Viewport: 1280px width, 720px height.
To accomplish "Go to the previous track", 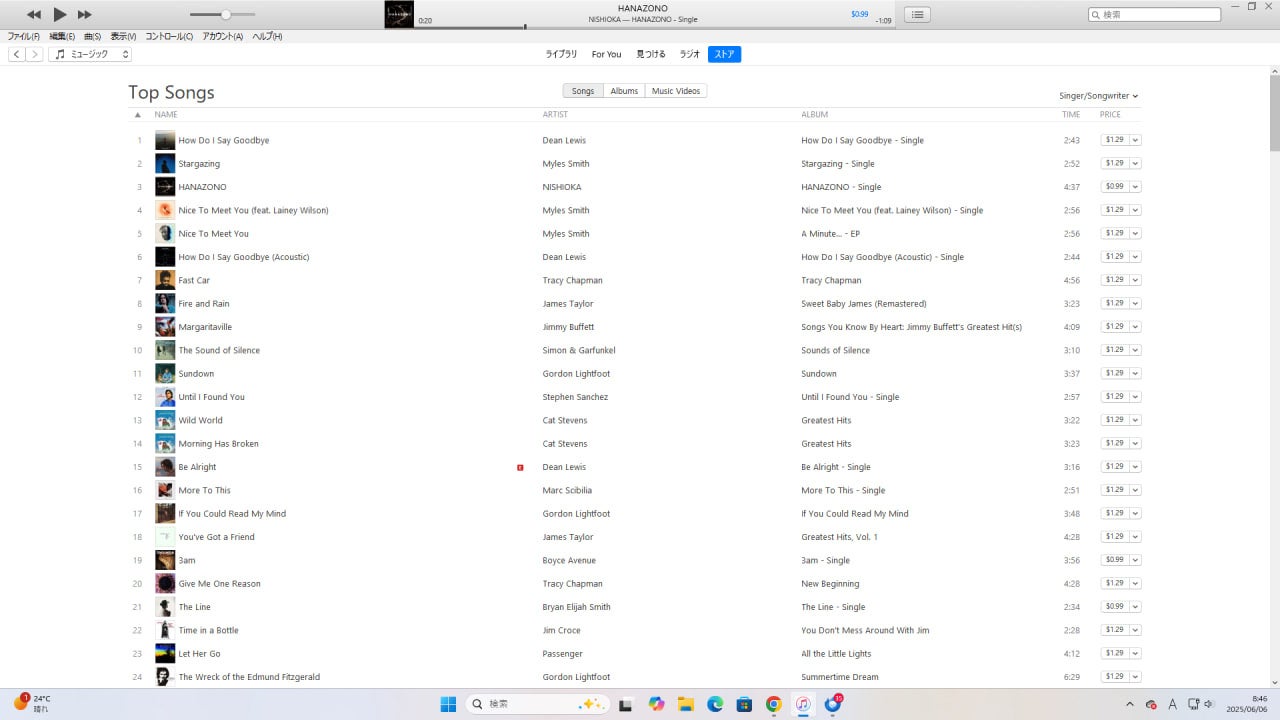I will click(33, 14).
